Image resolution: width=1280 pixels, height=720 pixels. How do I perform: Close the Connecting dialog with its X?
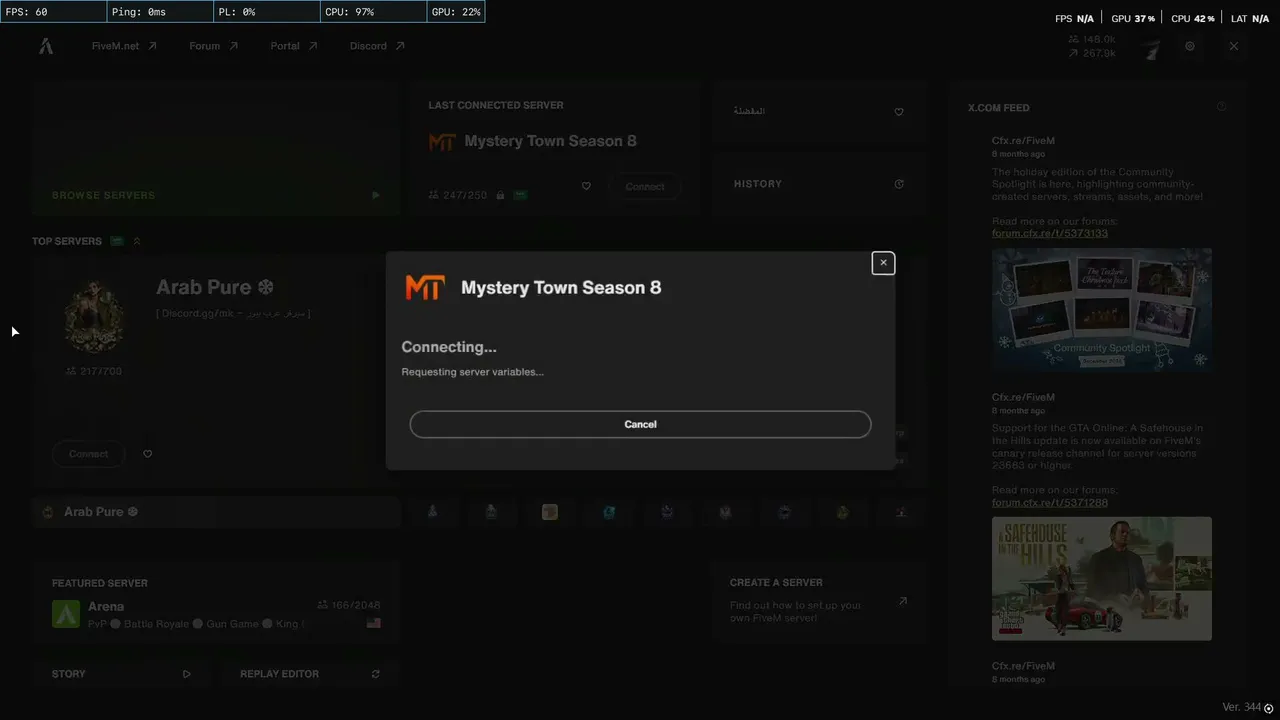pos(883,263)
